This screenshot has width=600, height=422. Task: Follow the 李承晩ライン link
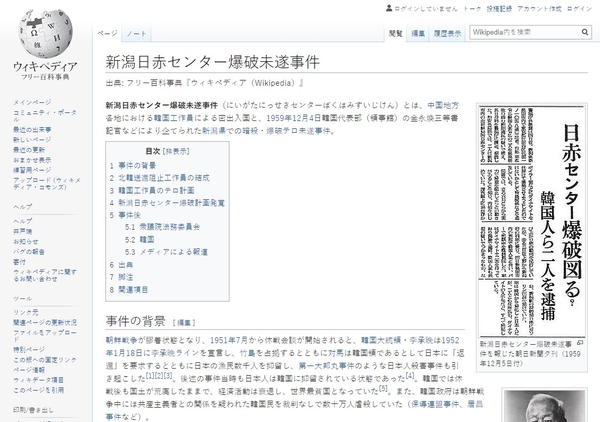click(174, 353)
